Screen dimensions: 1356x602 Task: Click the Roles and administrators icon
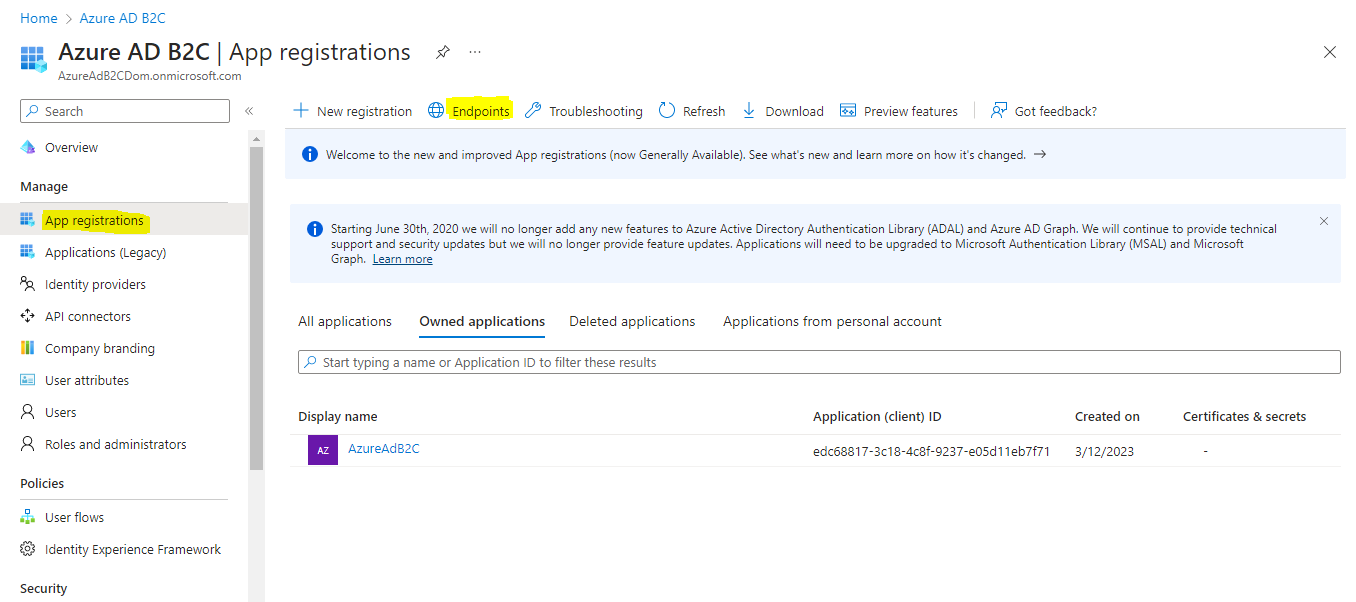click(x=28, y=444)
